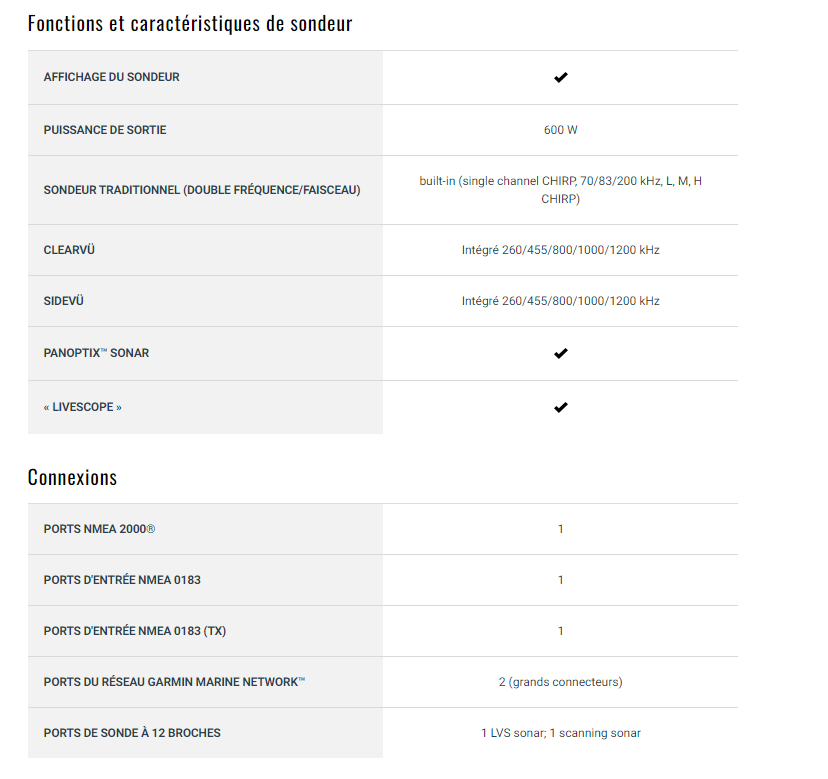Click the Garmin Marine Network ports label
Image resolution: width=828 pixels, height=779 pixels.
coord(174,682)
